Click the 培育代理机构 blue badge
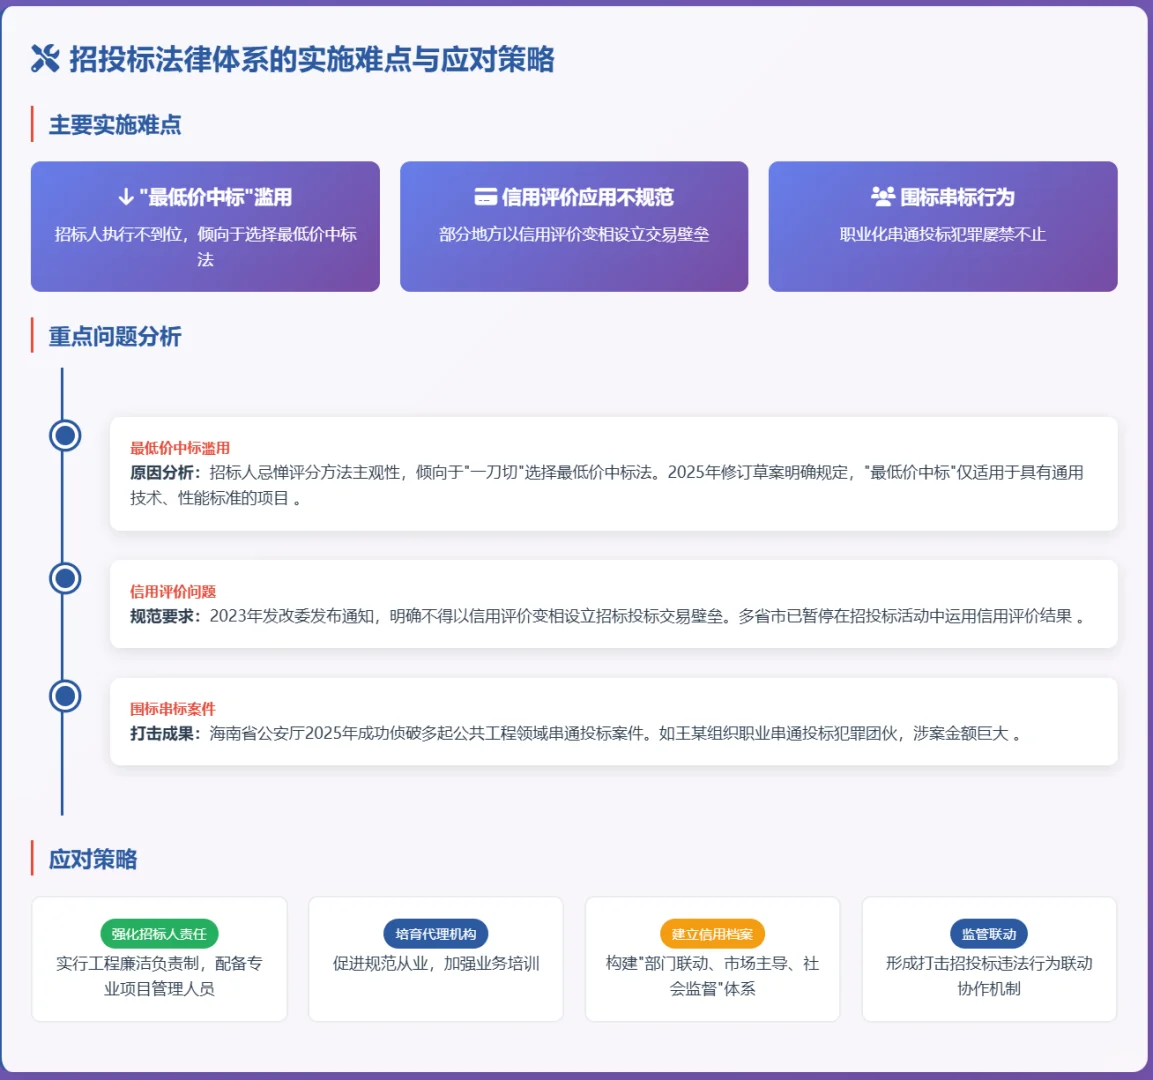 coord(436,934)
